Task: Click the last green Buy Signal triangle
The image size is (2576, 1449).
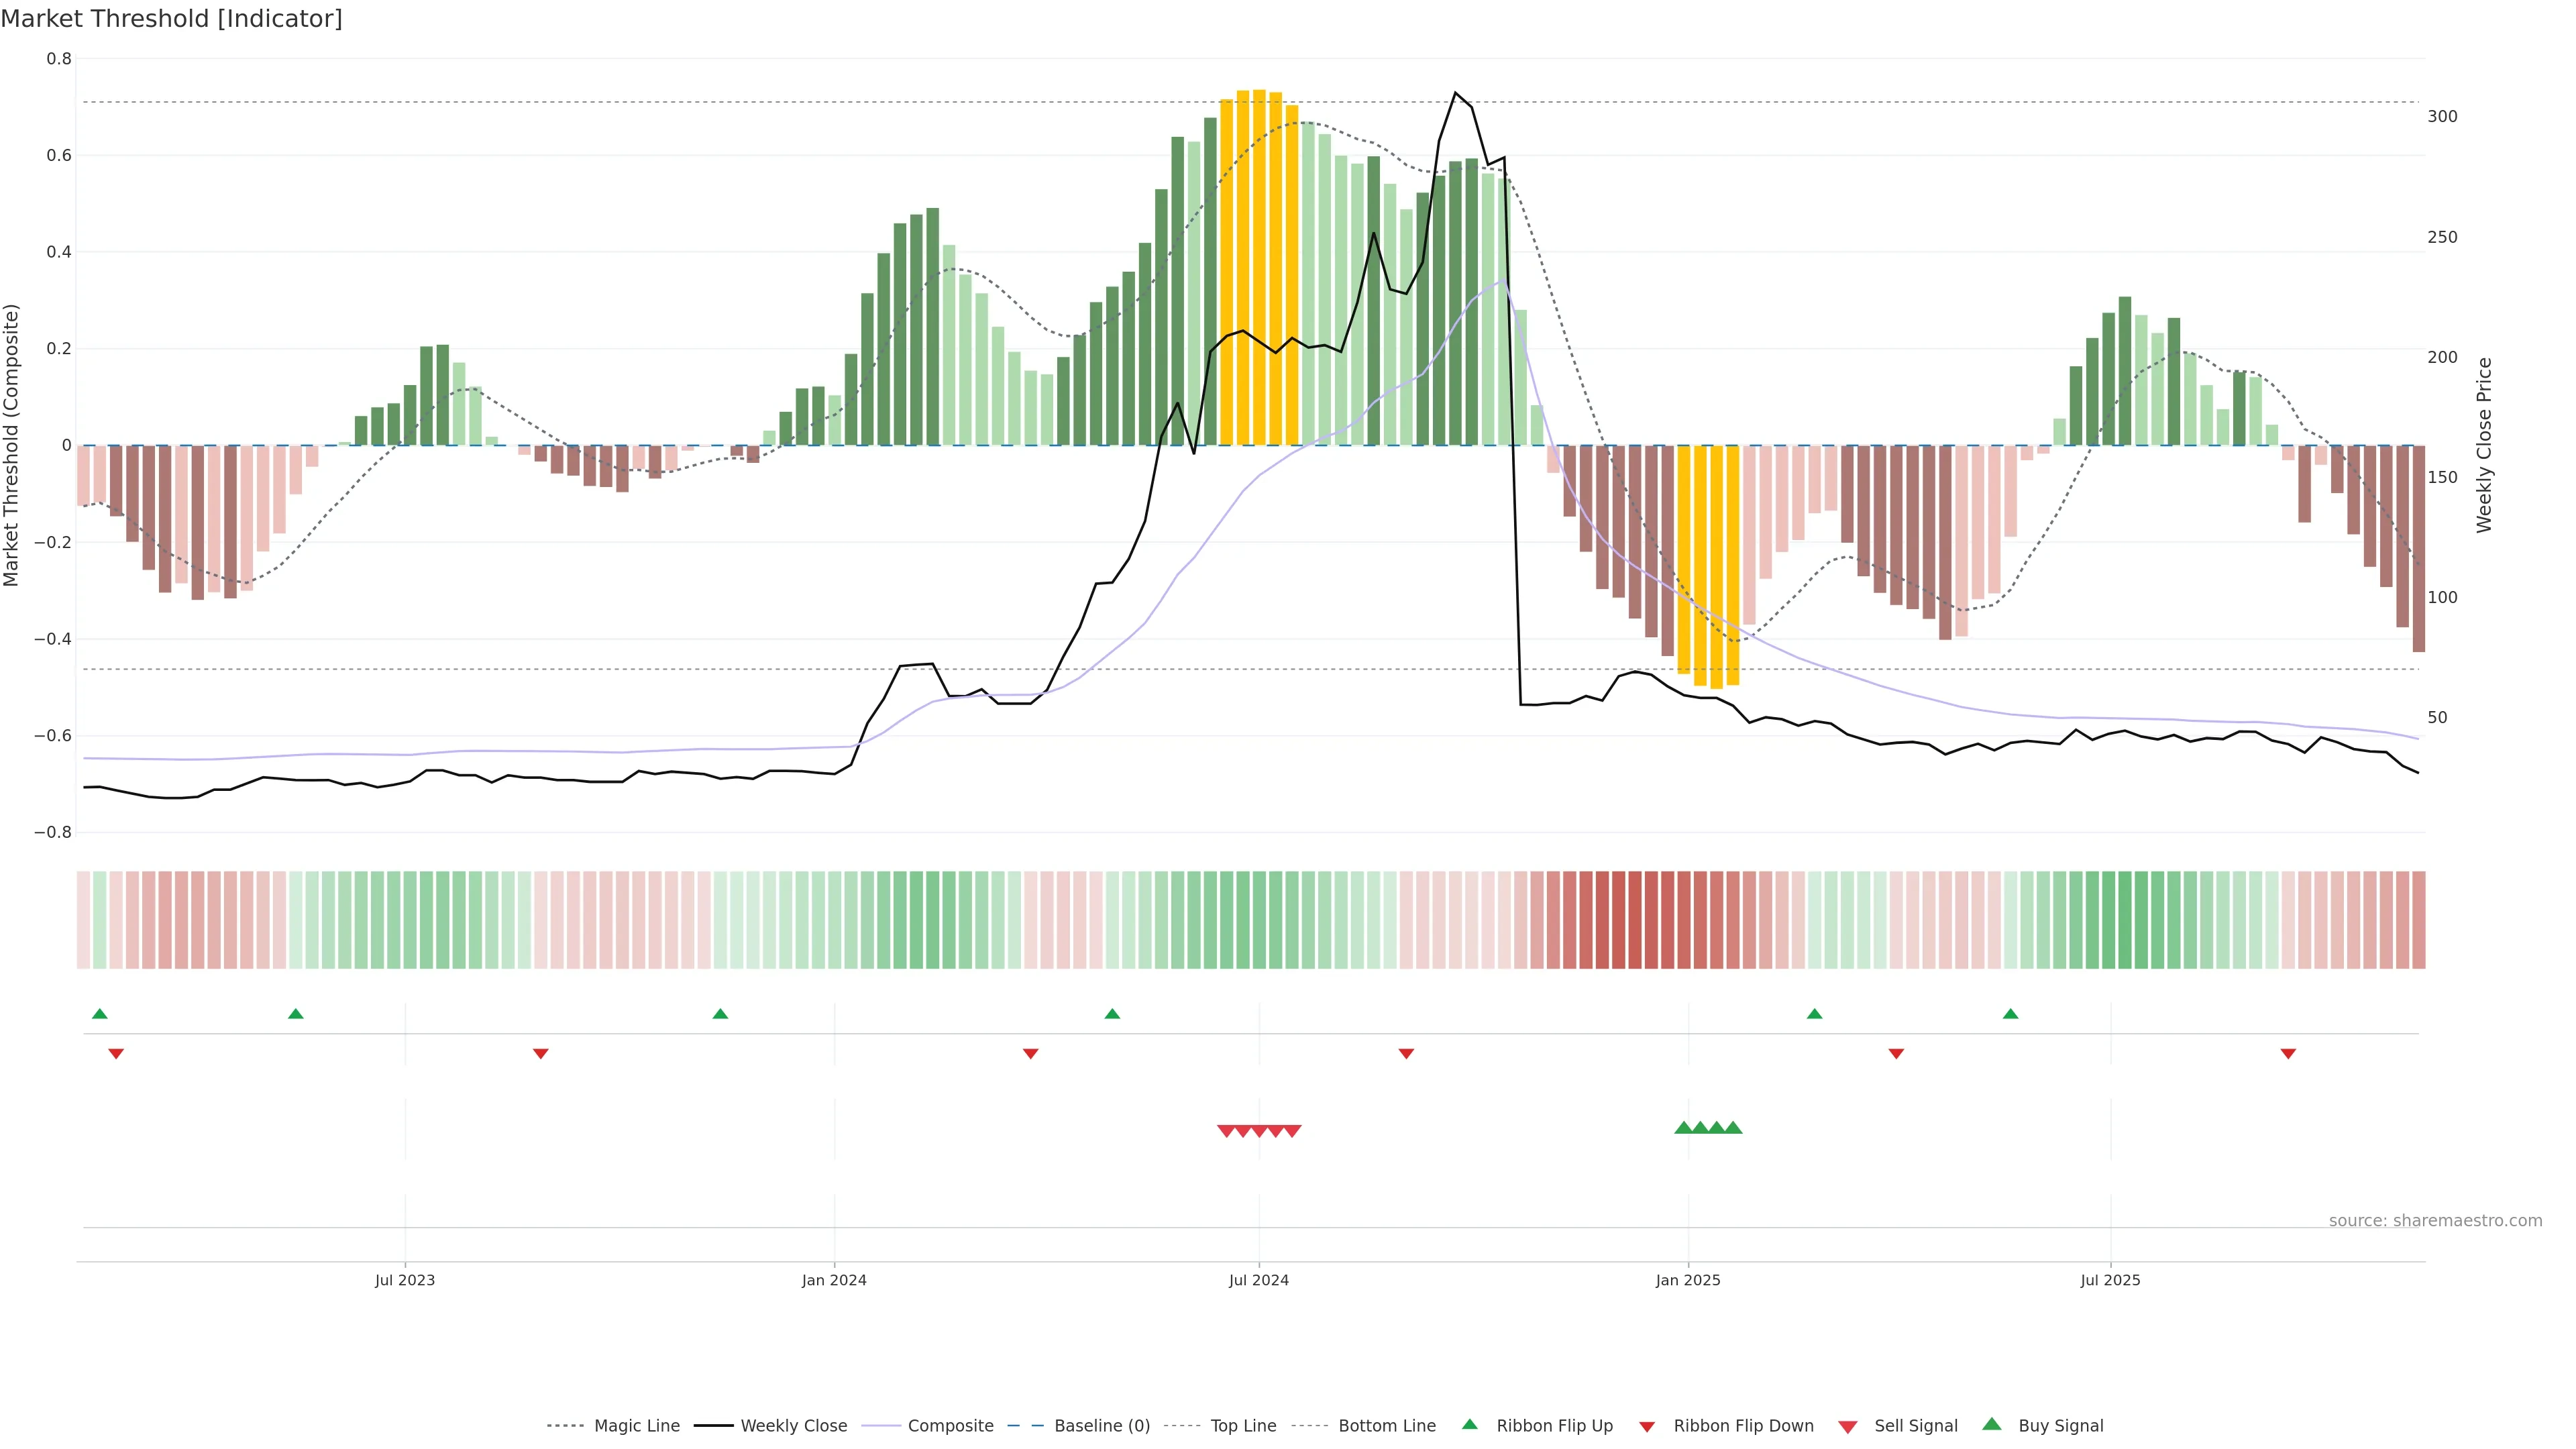Action: (x=1733, y=1128)
